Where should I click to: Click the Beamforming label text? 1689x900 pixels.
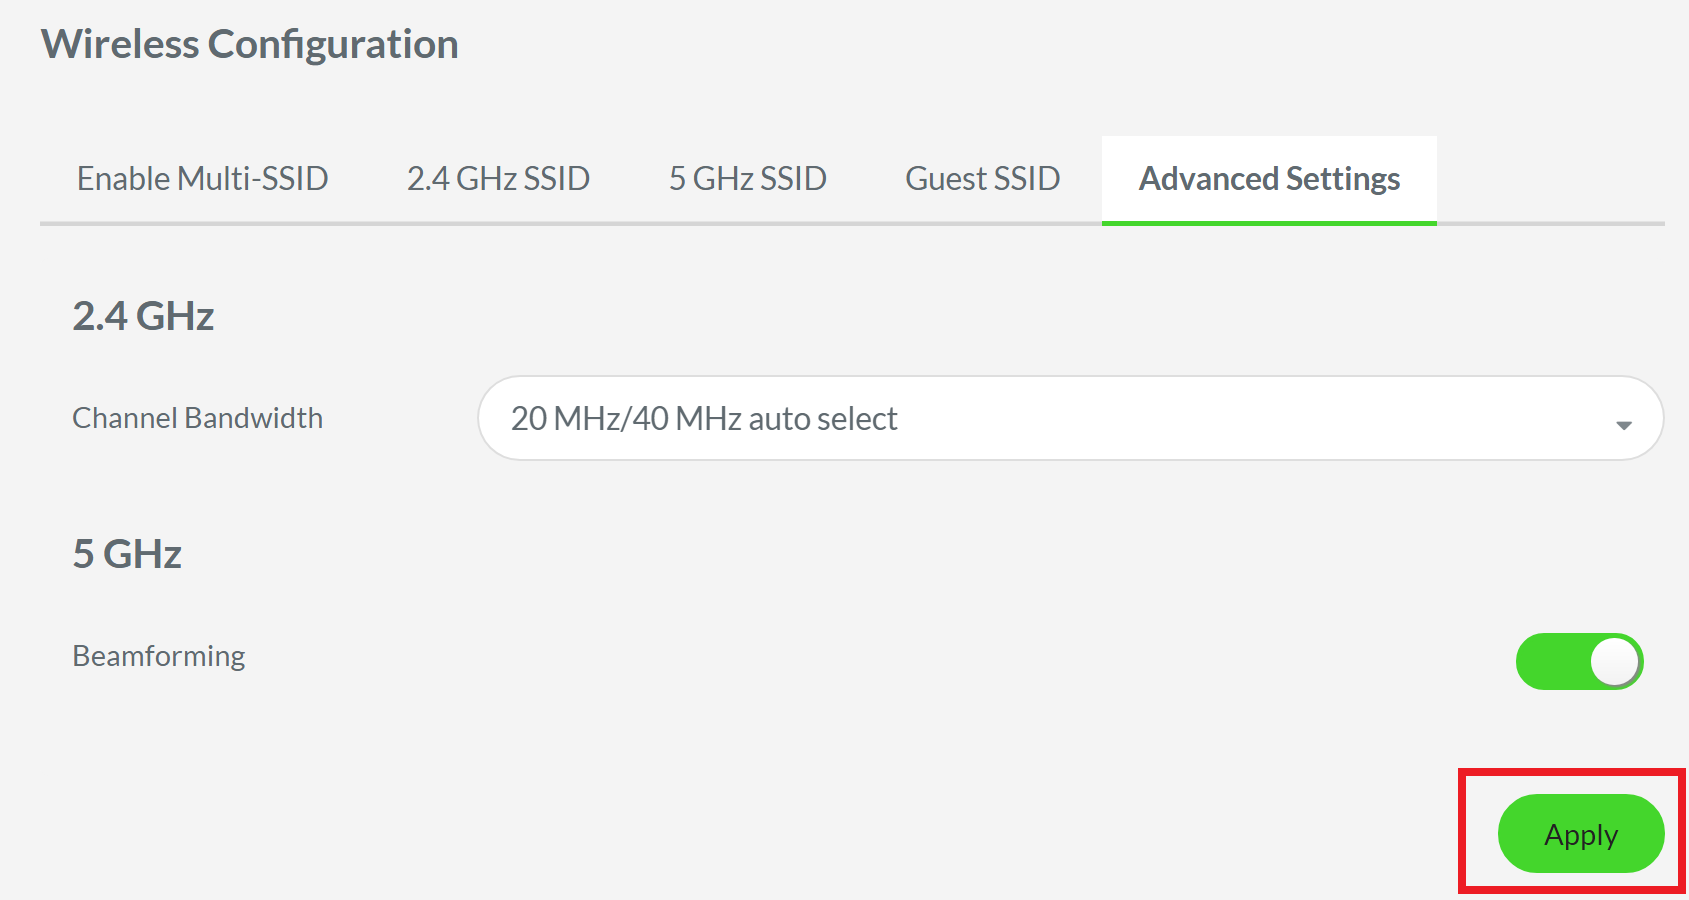[x=157, y=656]
